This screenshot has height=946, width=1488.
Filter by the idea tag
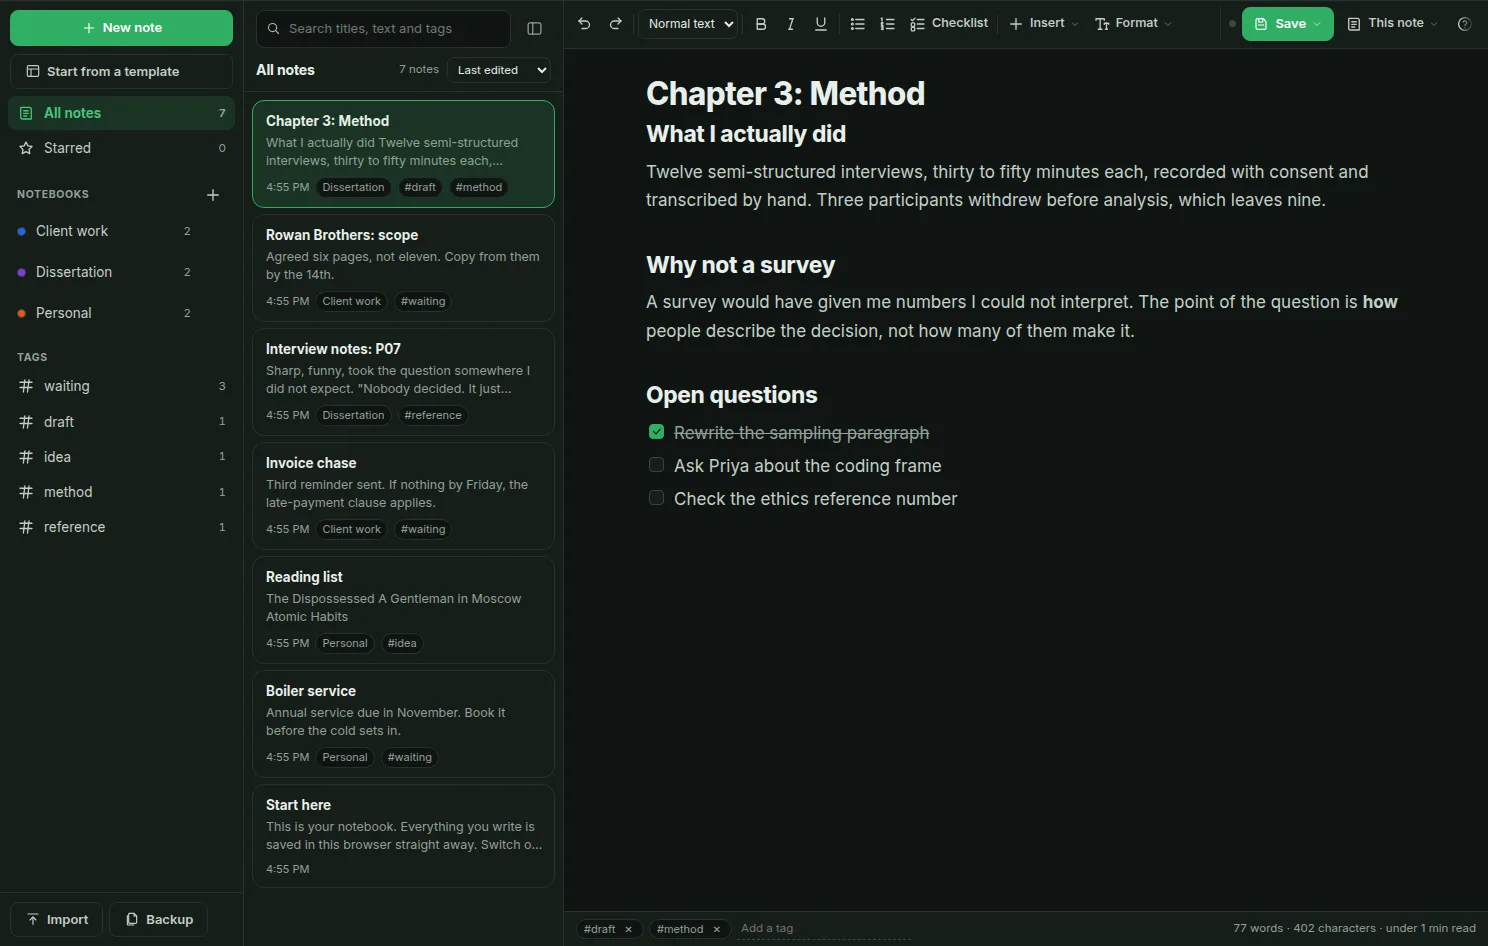pyautogui.click(x=122, y=457)
